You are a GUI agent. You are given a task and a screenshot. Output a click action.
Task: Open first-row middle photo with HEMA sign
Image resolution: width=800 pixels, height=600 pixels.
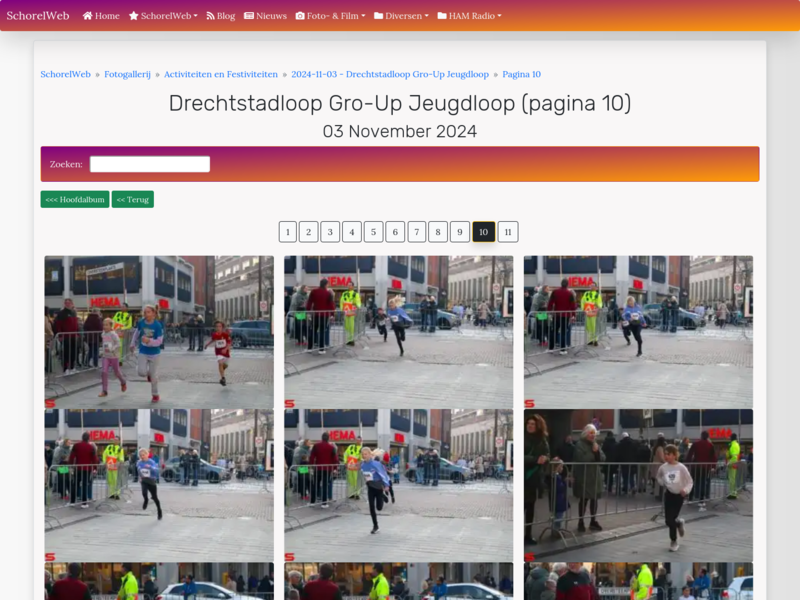coord(398,332)
